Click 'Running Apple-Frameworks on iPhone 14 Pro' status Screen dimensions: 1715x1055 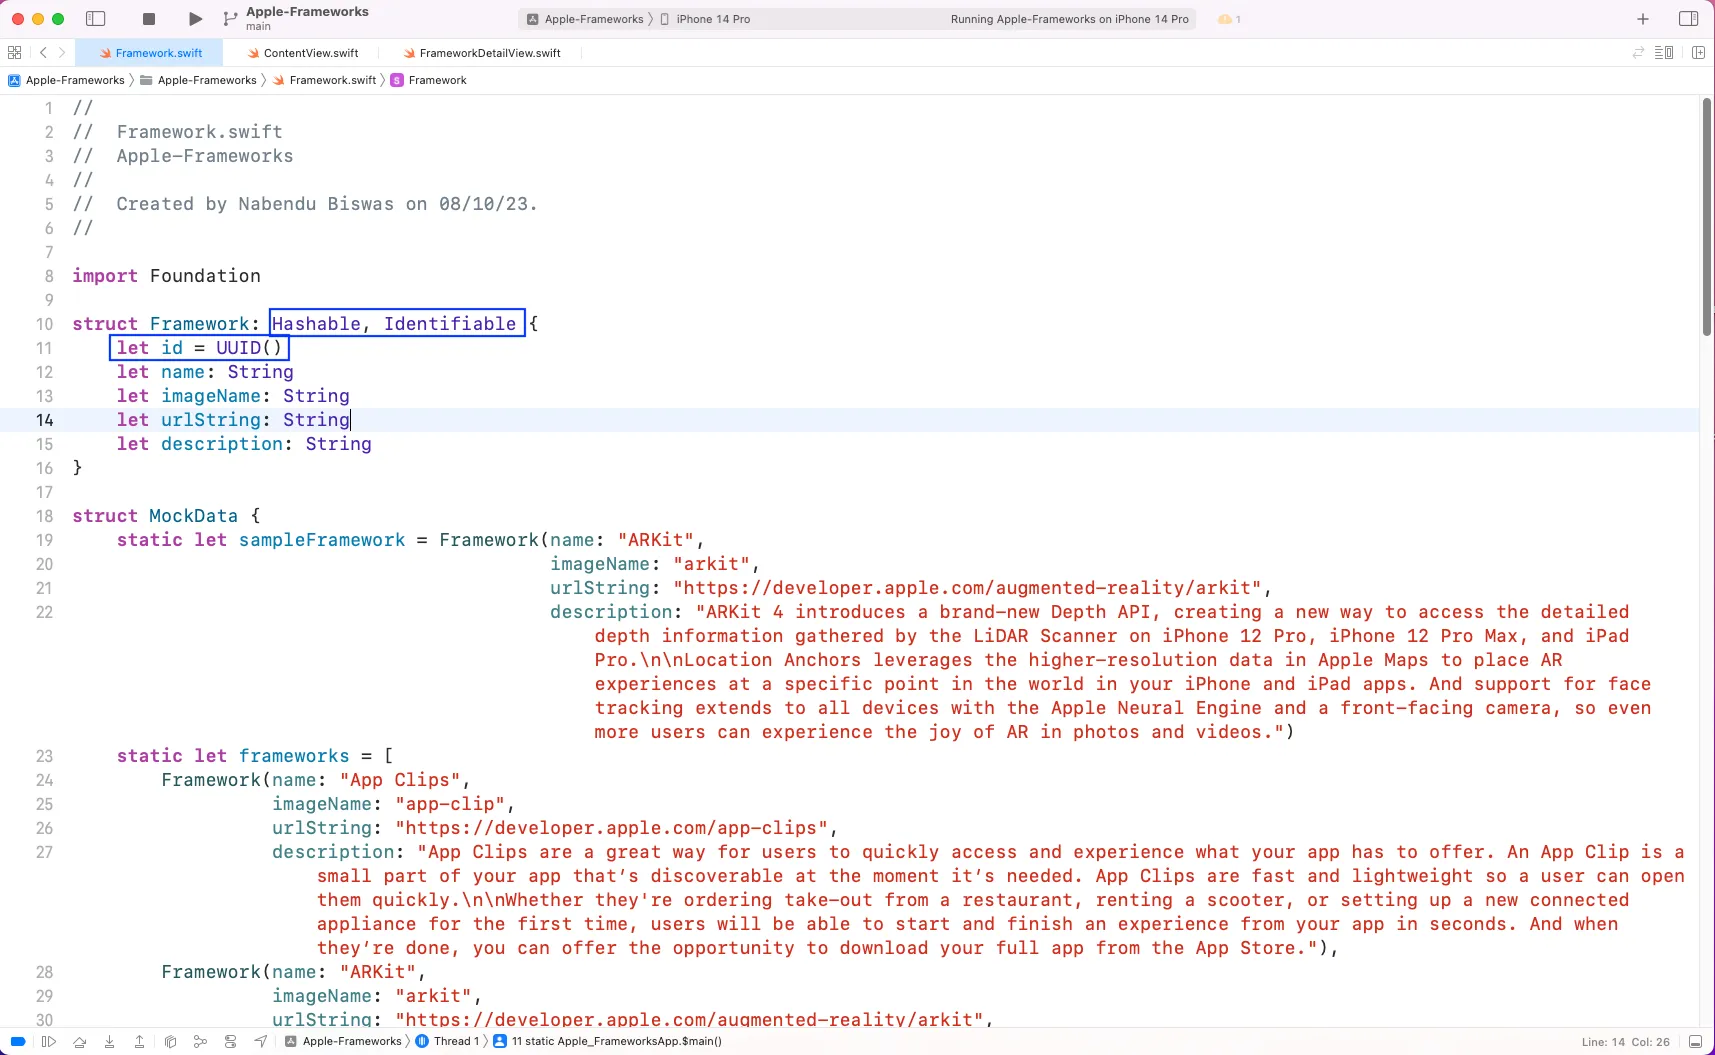tap(1069, 19)
